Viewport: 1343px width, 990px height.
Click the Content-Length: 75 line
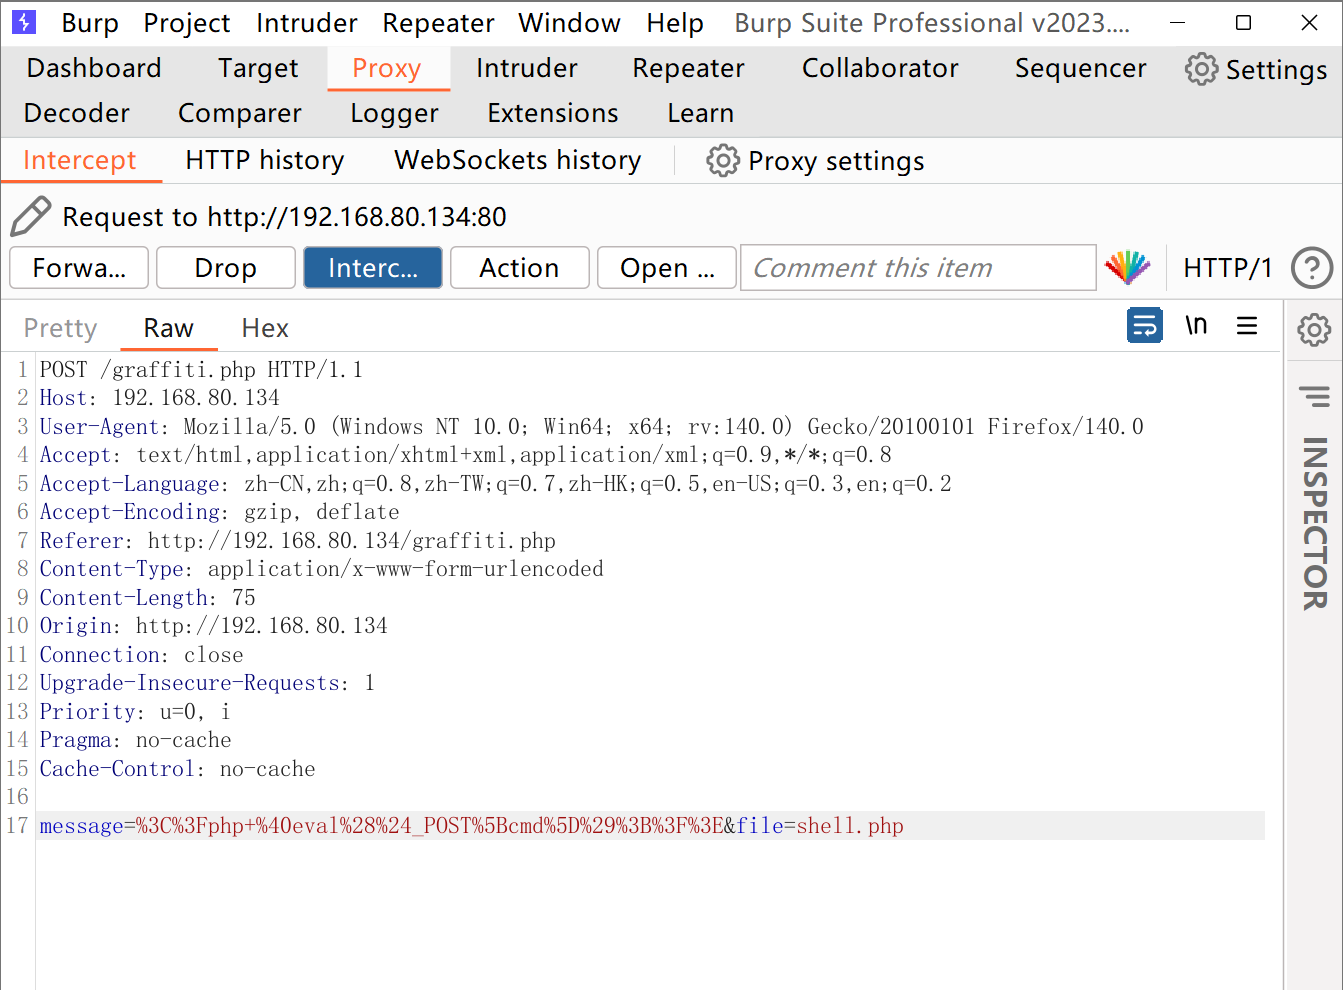click(147, 598)
